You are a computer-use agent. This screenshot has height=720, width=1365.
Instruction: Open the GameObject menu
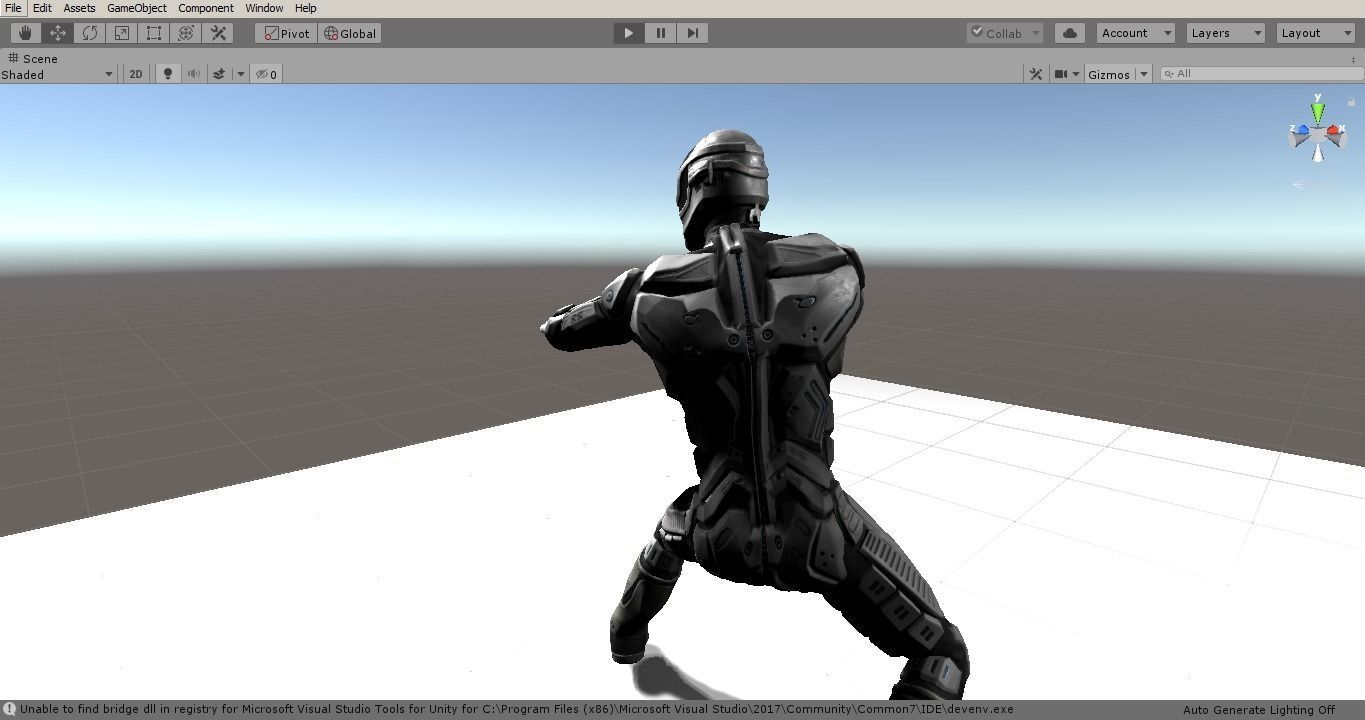pos(137,8)
